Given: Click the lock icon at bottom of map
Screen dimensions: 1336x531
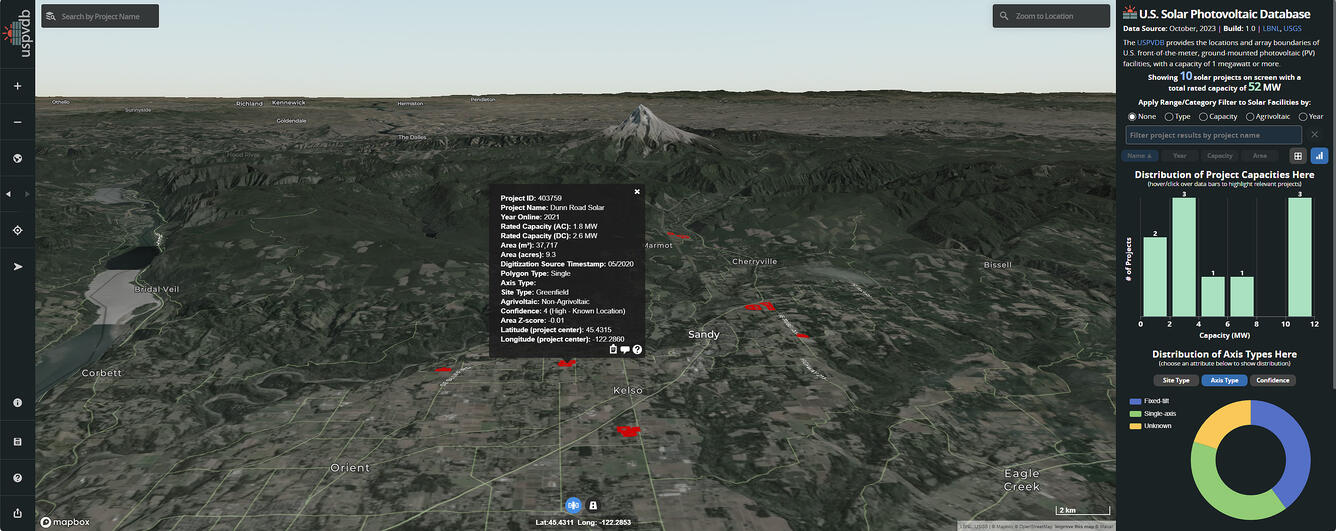Looking at the screenshot, I should tap(593, 506).
